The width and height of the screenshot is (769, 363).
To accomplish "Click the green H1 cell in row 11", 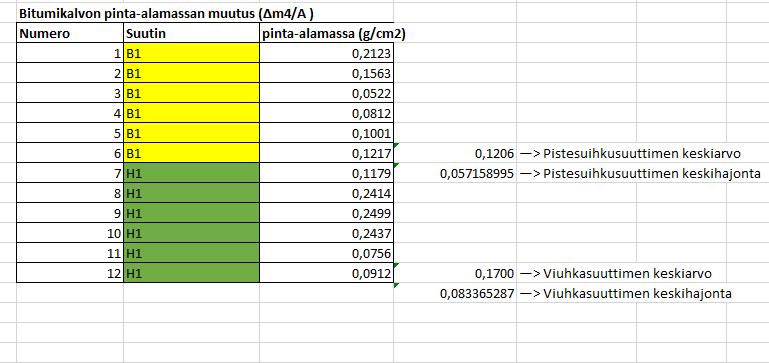I will coord(191,253).
